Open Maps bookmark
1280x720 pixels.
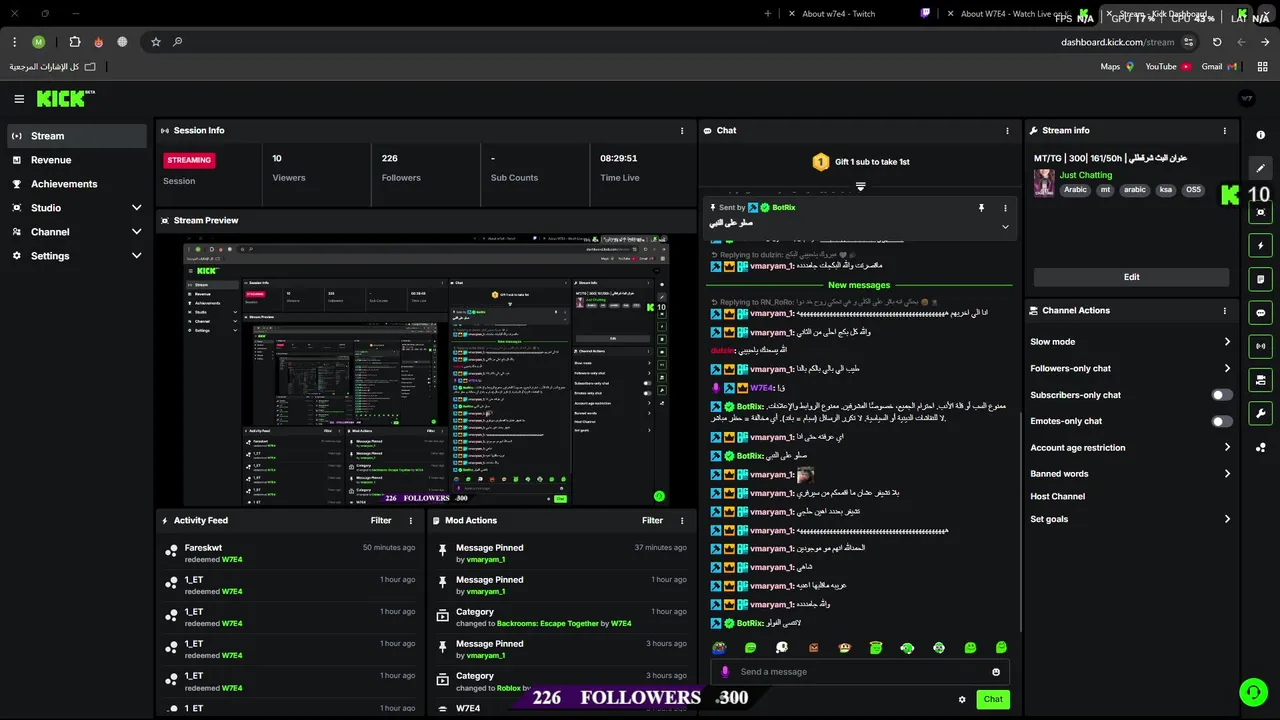1117,67
